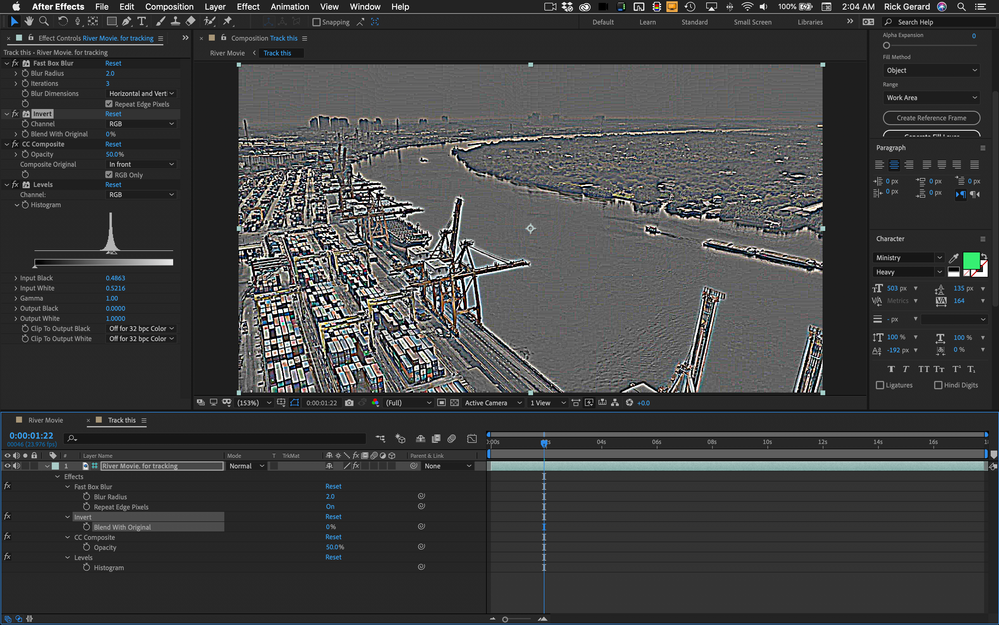Switch to the Learn workspace
Image resolution: width=999 pixels, height=625 pixels.
tap(647, 22)
